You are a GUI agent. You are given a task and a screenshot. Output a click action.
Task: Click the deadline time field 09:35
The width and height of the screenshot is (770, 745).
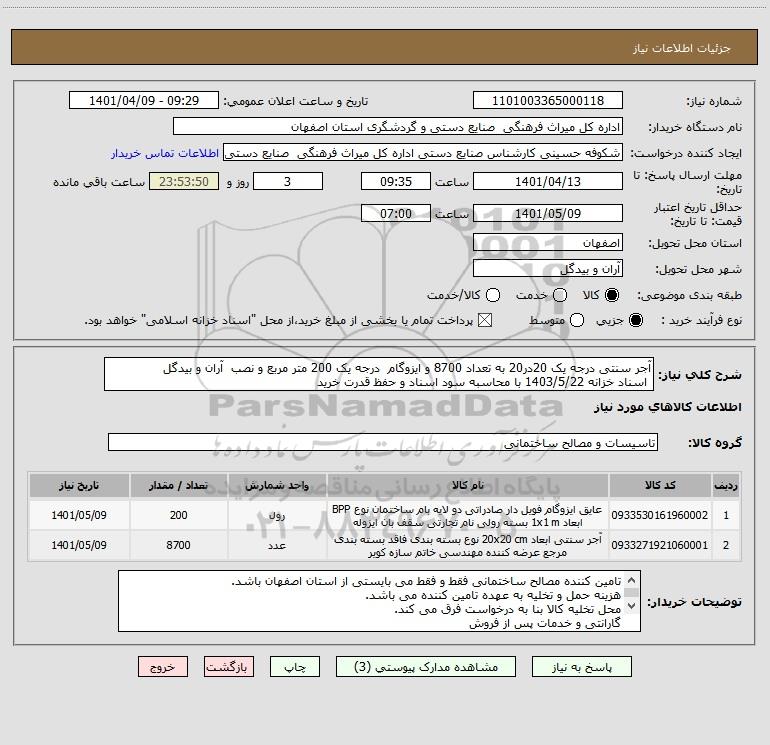click(396, 181)
